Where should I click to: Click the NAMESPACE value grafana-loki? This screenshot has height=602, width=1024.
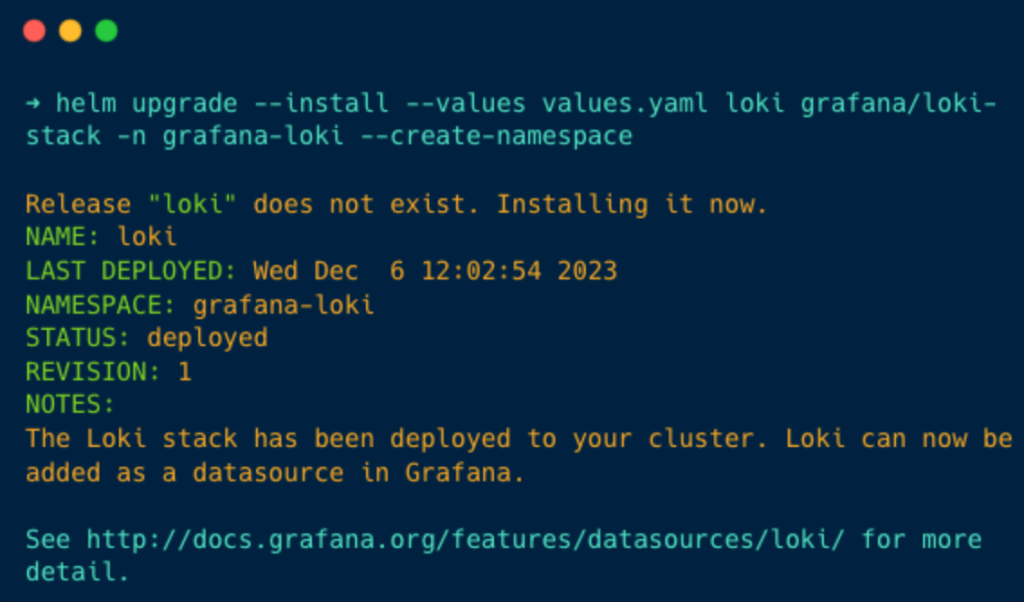coord(283,305)
